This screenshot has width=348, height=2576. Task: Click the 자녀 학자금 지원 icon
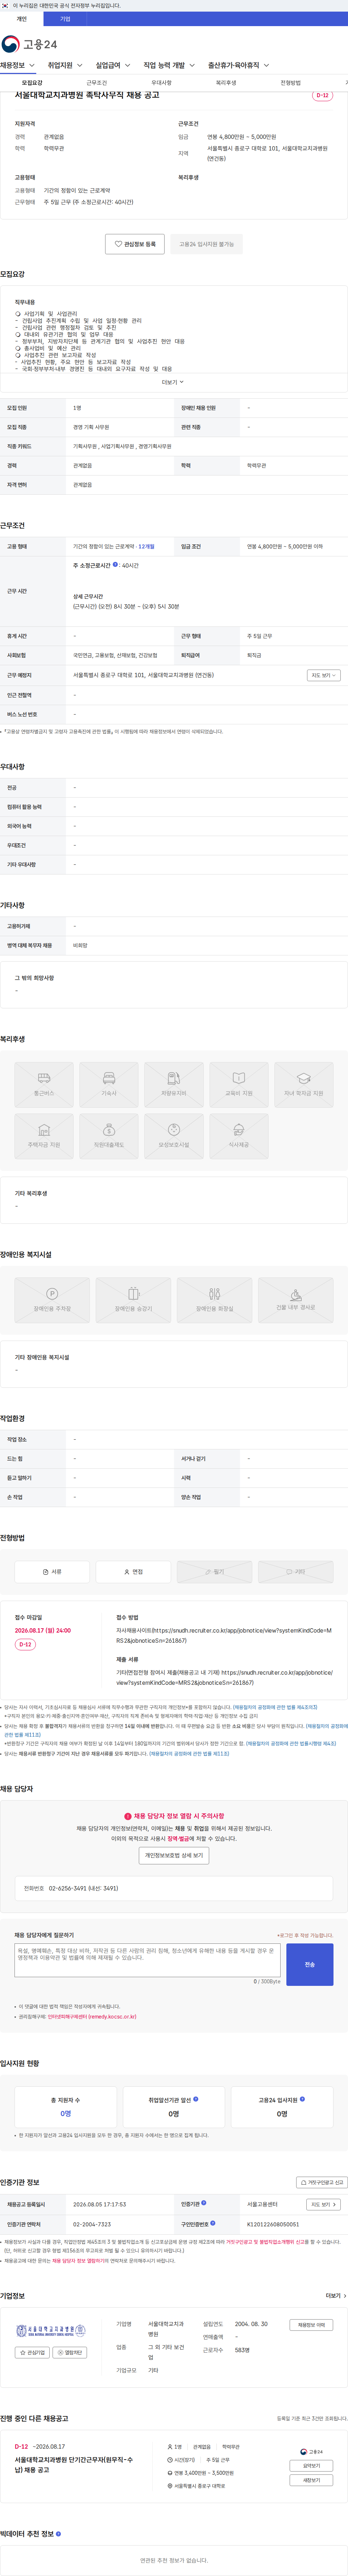(304, 1084)
